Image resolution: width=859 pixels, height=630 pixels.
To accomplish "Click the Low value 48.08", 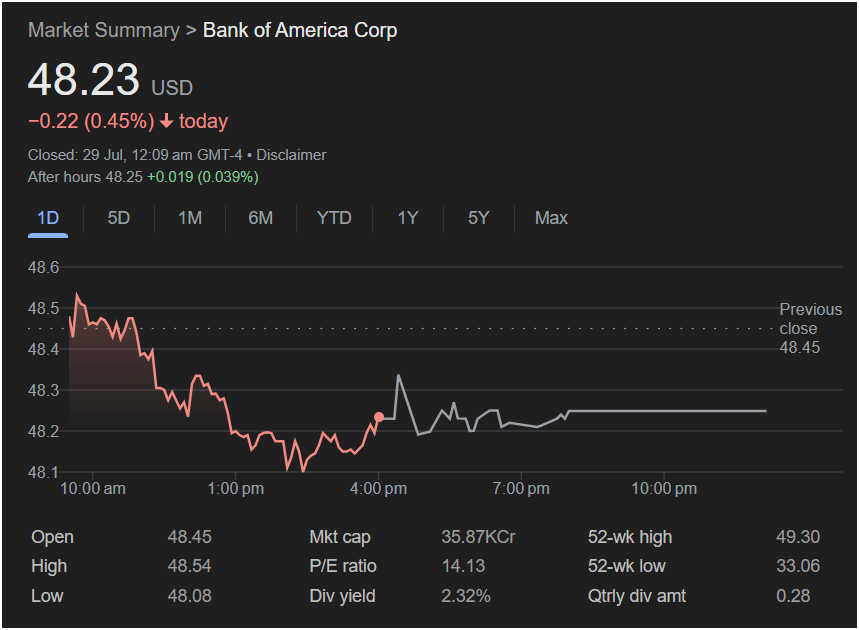I will (x=189, y=595).
